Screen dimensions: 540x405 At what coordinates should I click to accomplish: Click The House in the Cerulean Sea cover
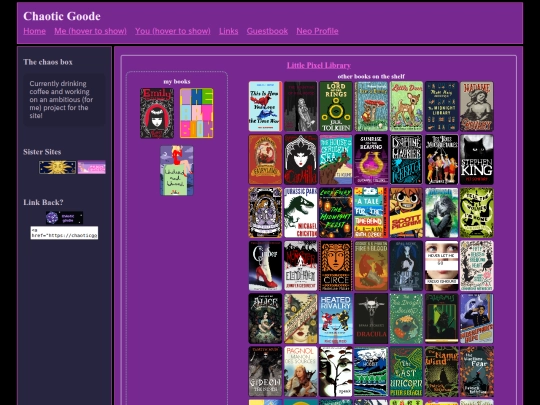(336, 159)
